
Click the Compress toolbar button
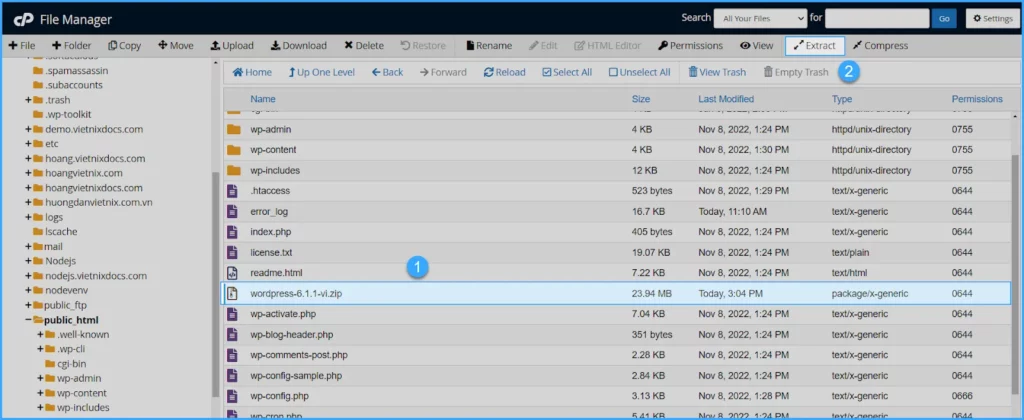(x=880, y=45)
